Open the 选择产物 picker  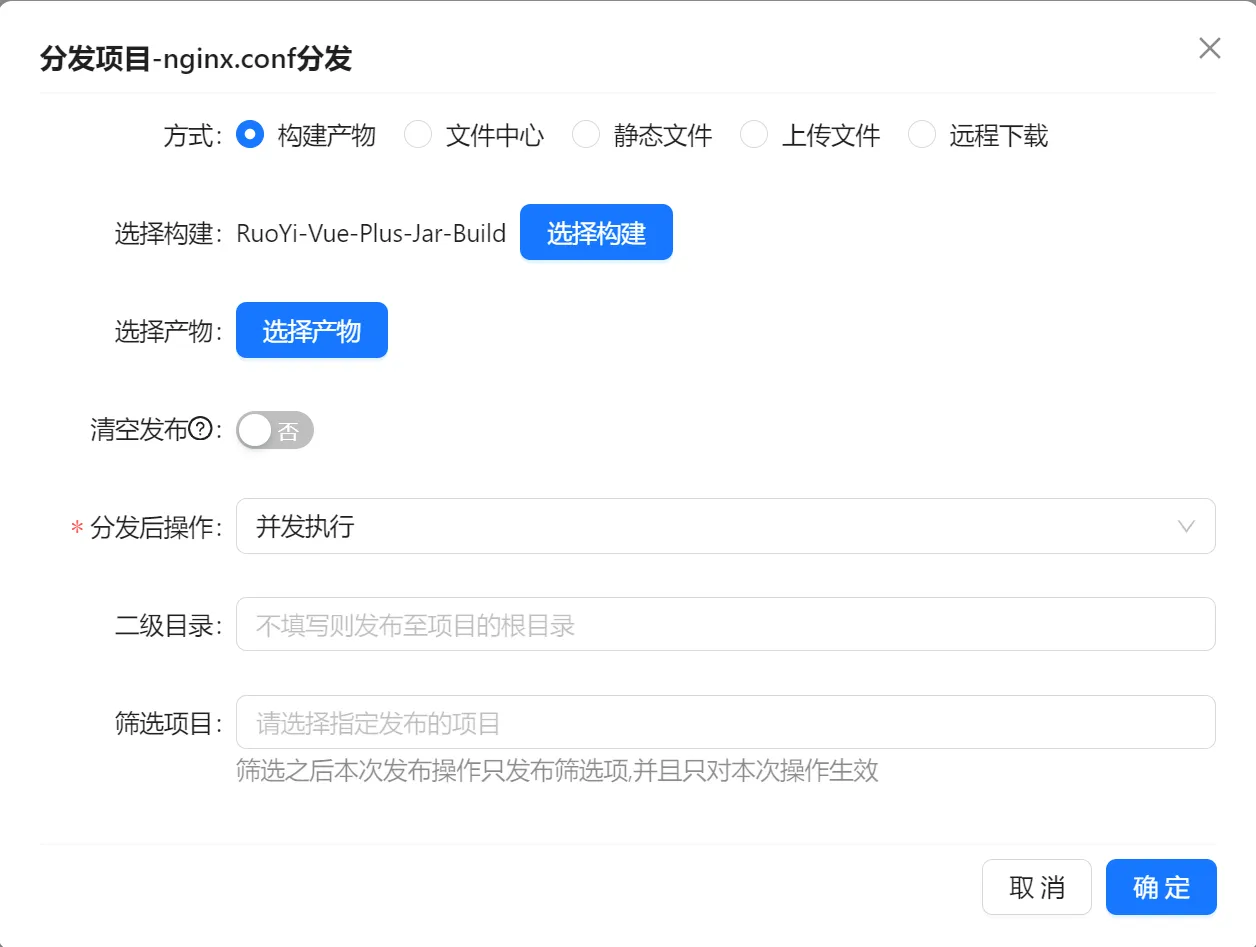pos(311,330)
